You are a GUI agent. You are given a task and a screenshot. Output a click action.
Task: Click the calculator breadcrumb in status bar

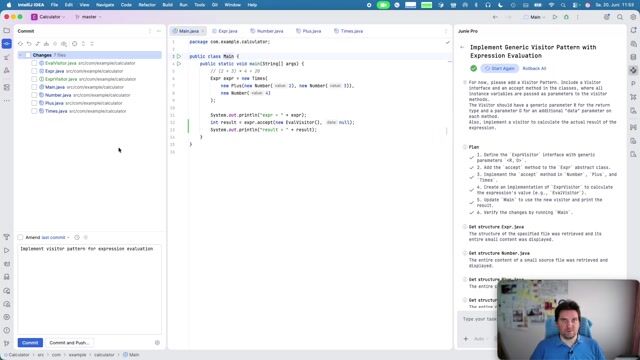(x=104, y=355)
